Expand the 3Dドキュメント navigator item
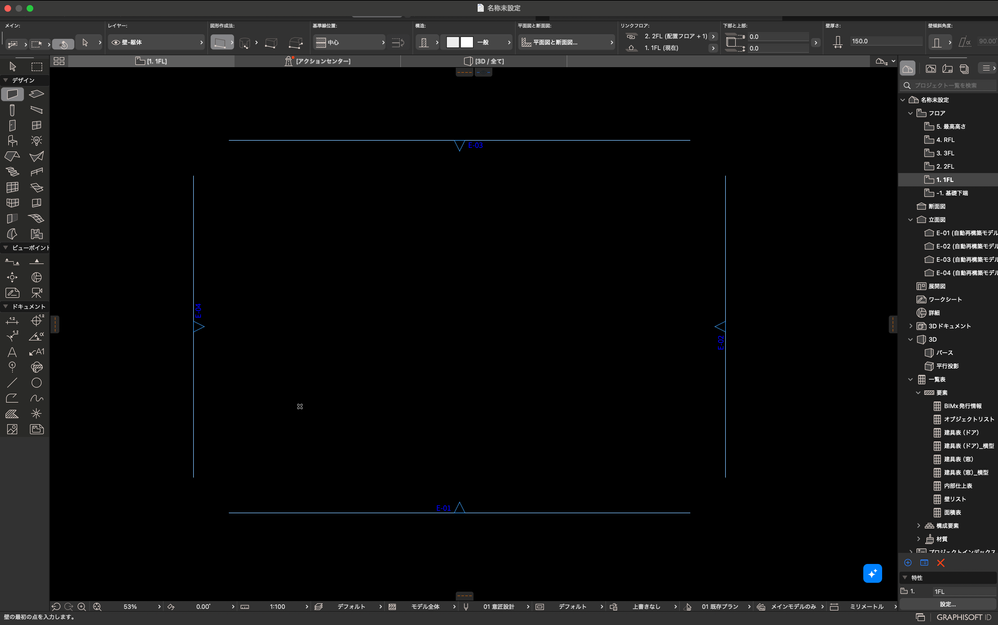Image resolution: width=998 pixels, height=625 pixels. tap(910, 326)
